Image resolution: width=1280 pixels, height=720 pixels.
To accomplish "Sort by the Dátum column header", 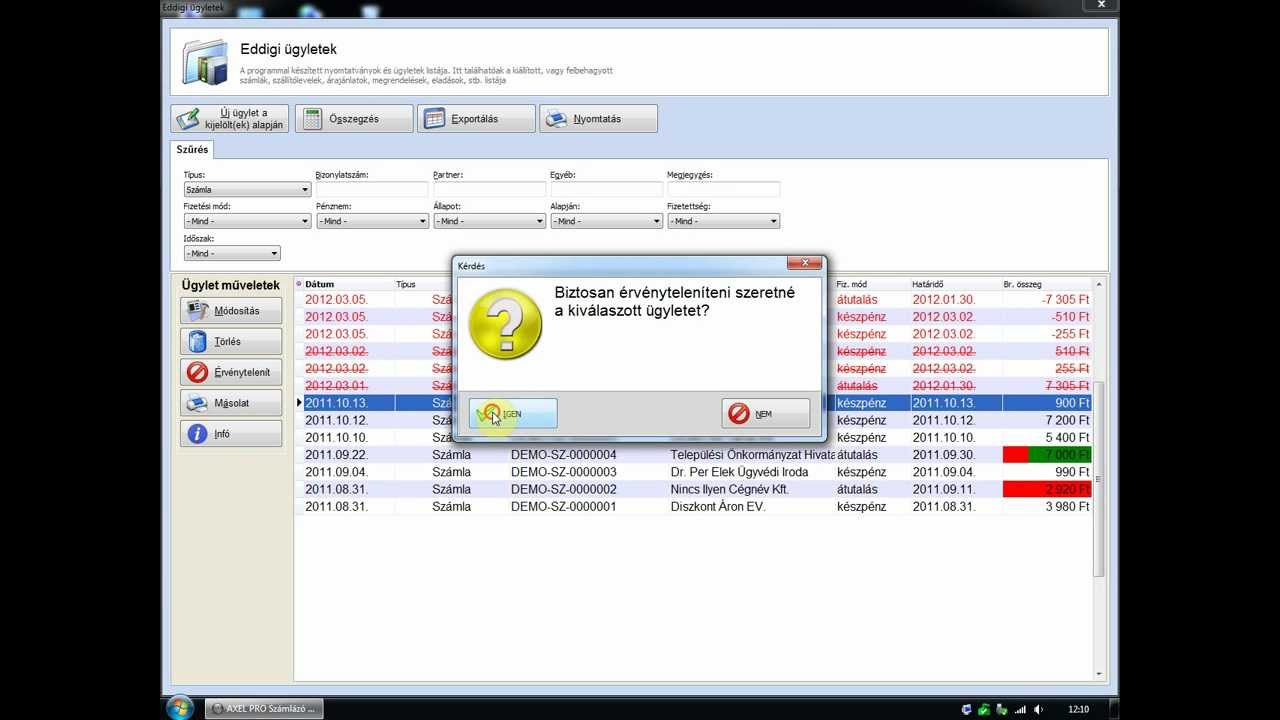I will click(320, 284).
